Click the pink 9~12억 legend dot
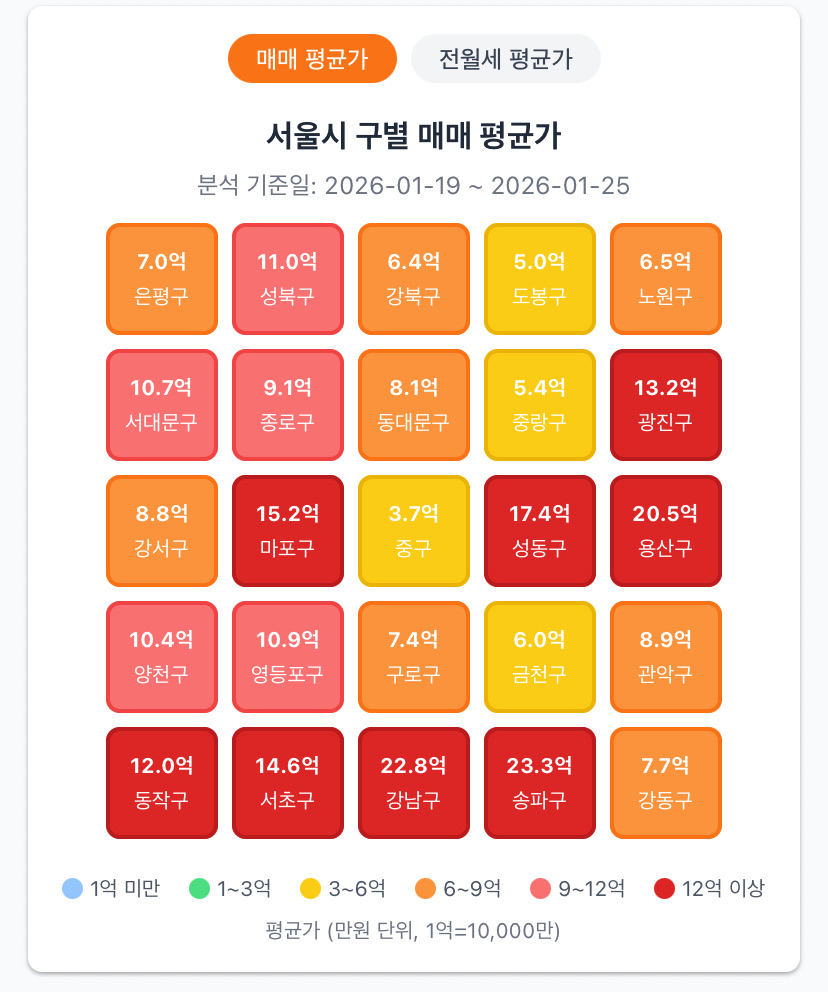The height and width of the screenshot is (992, 828). (540, 888)
